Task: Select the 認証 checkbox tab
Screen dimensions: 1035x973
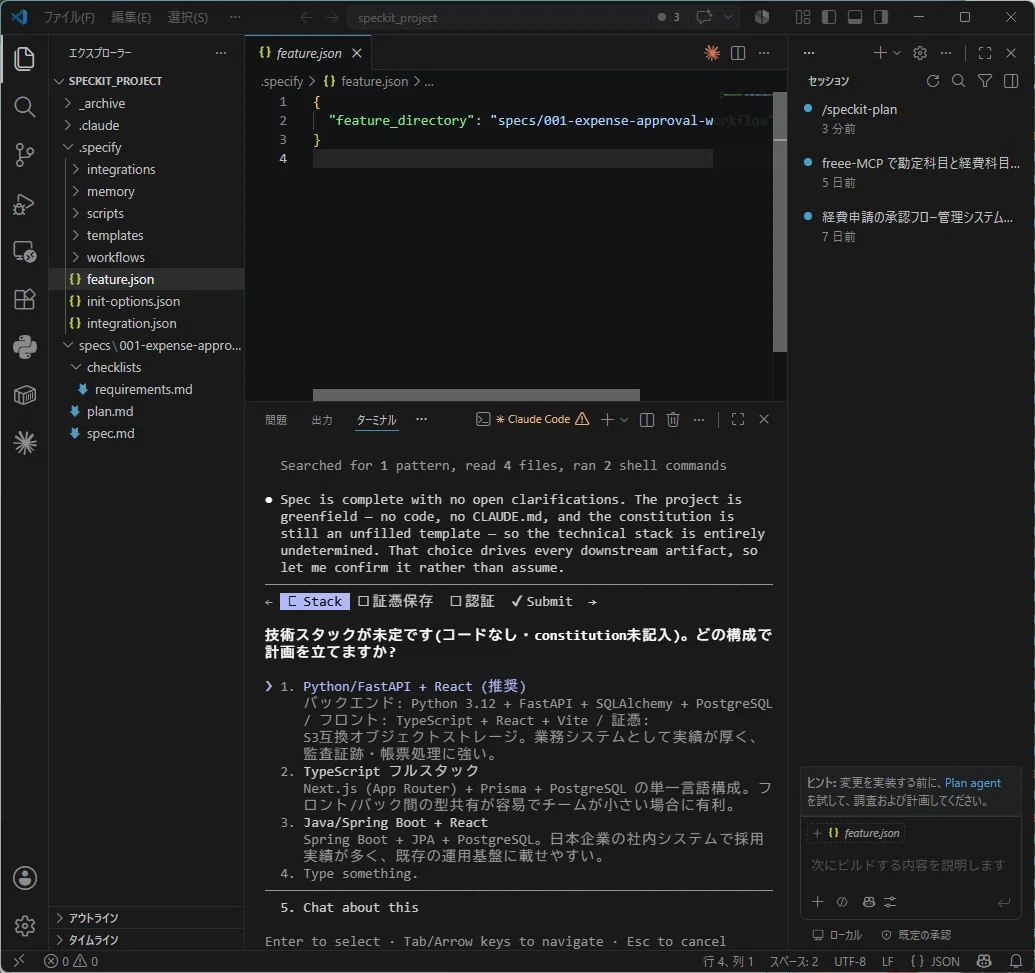Action: point(472,601)
